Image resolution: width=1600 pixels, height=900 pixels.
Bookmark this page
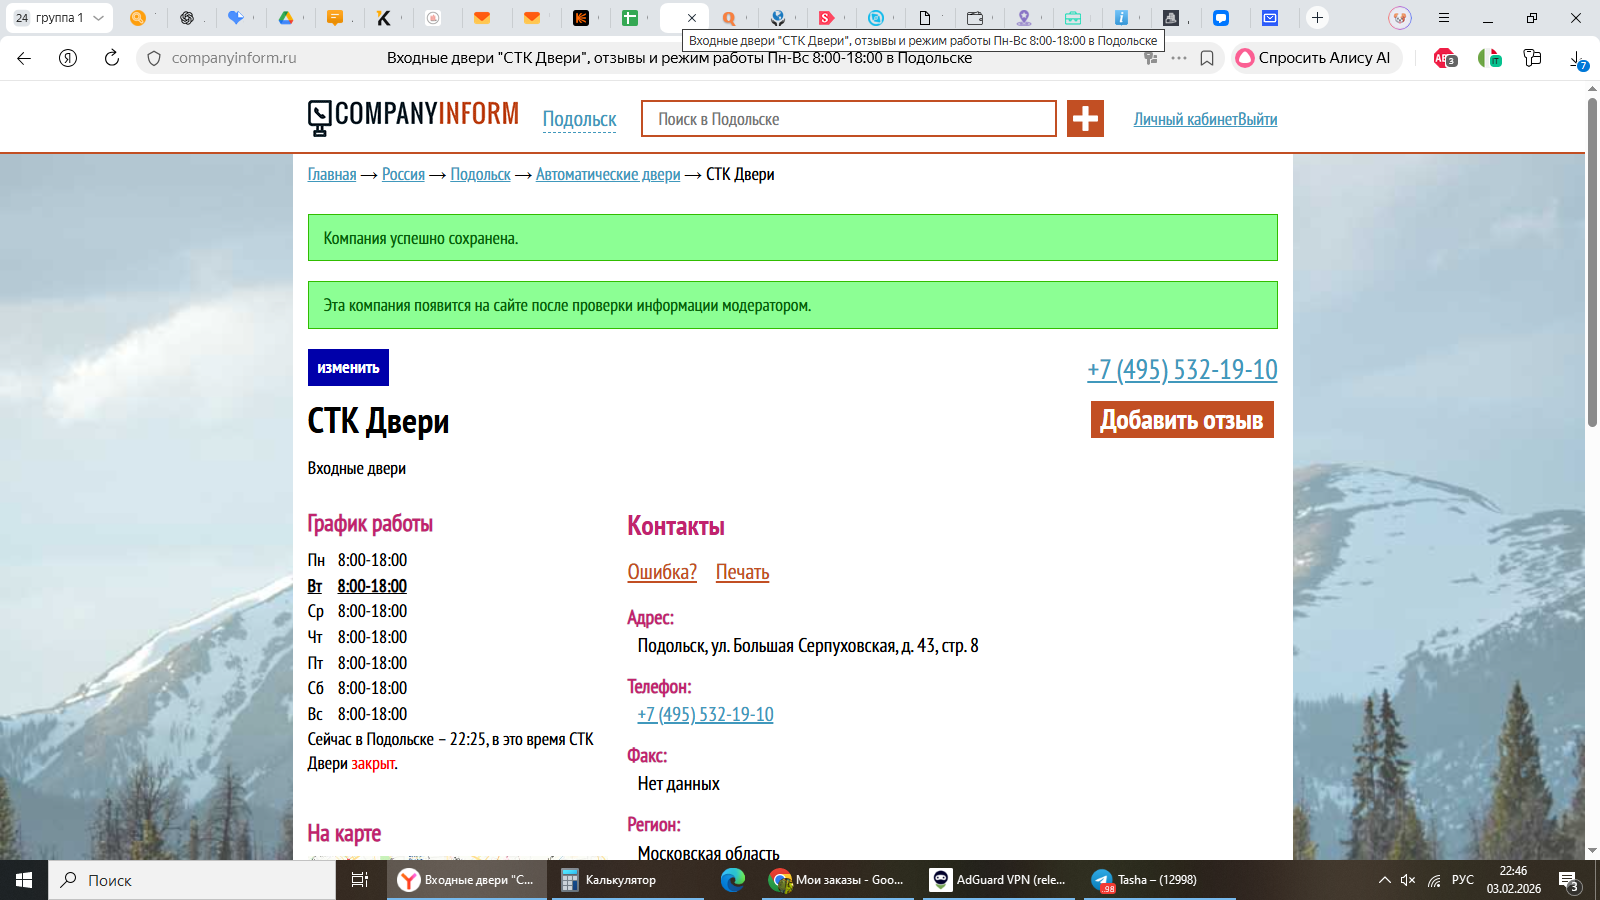1207,58
